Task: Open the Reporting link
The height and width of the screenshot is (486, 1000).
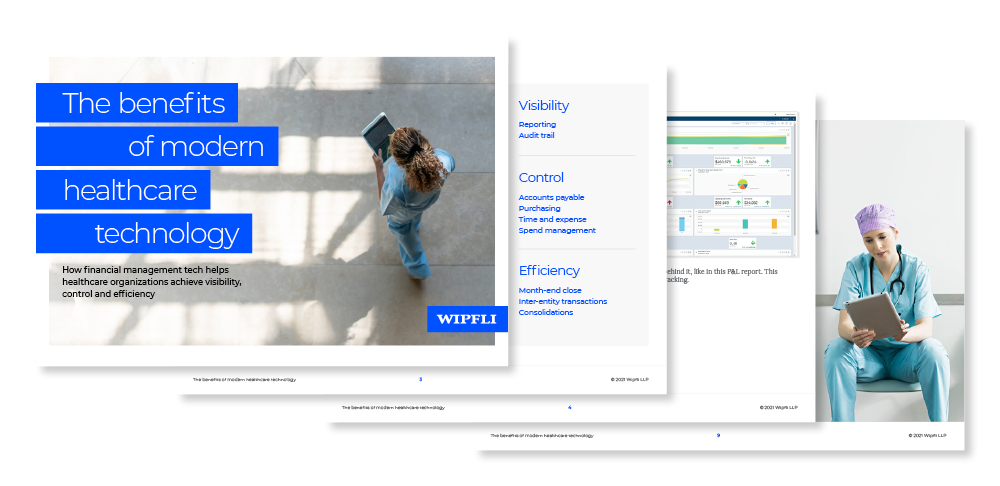Action: pyautogui.click(x=537, y=125)
